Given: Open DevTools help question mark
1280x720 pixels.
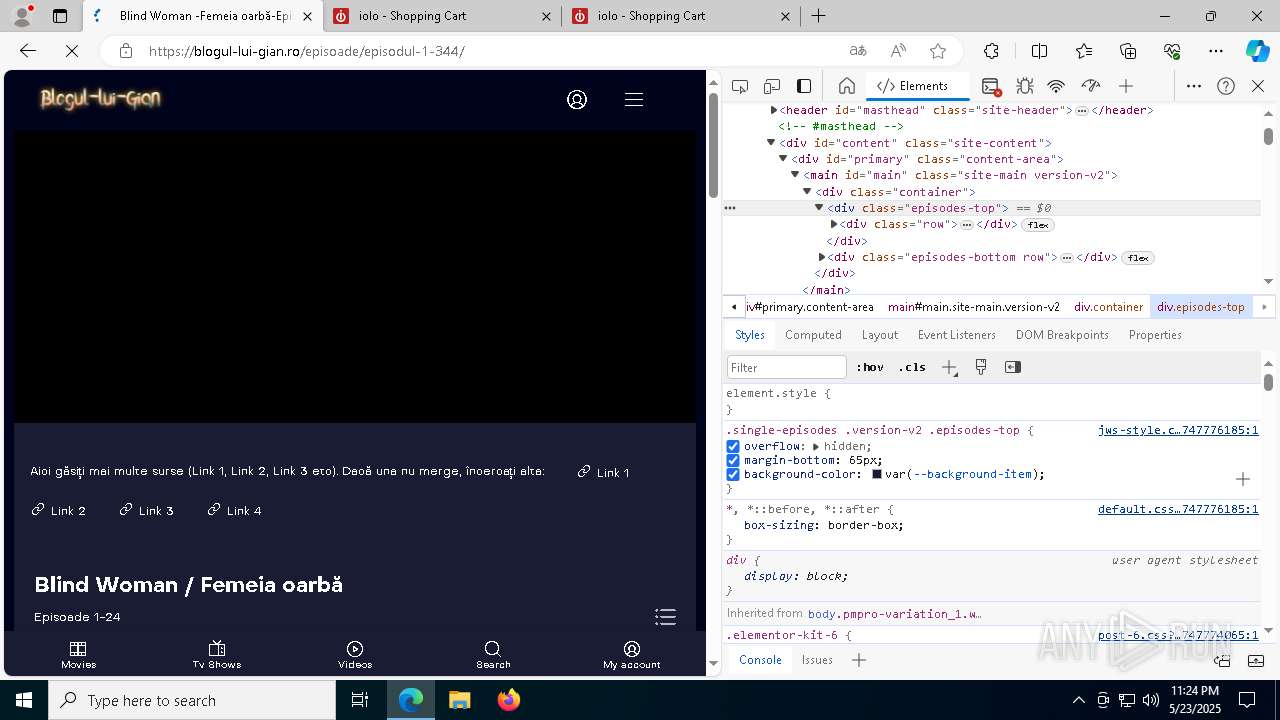Looking at the screenshot, I should (1226, 86).
